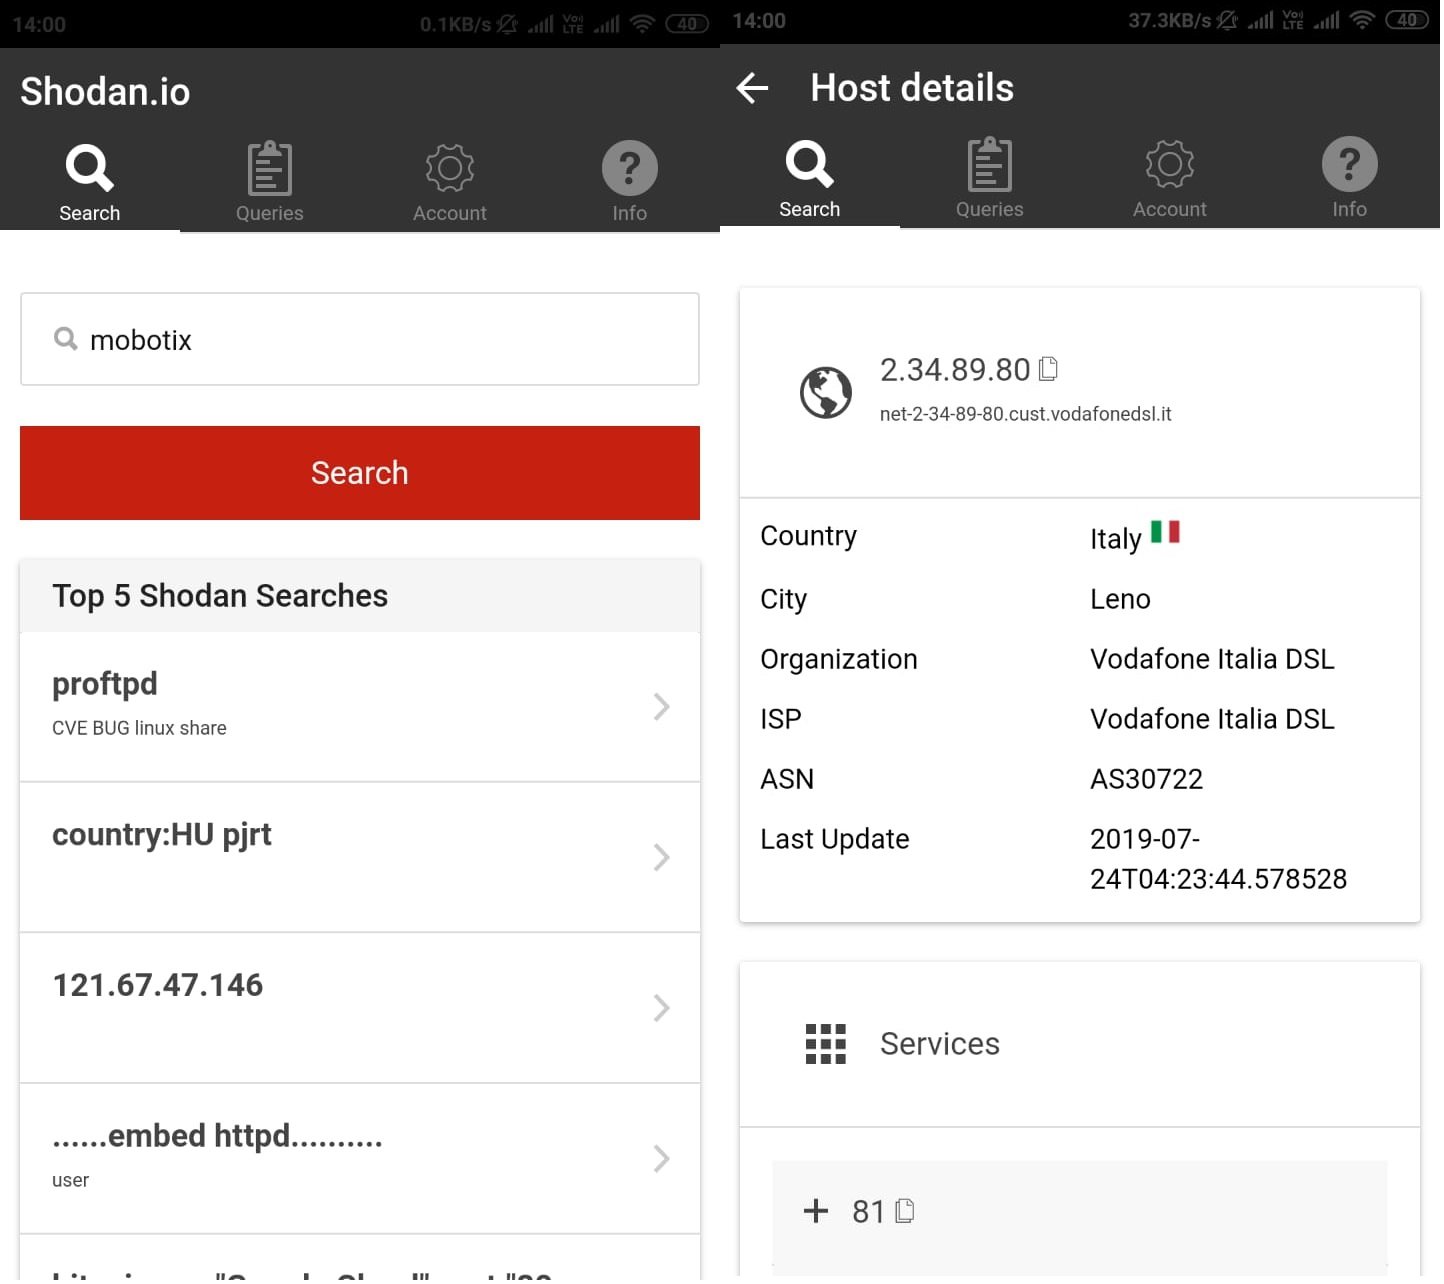Go back using the arrow beside Host details
The image size is (1444, 1284).
pos(753,88)
